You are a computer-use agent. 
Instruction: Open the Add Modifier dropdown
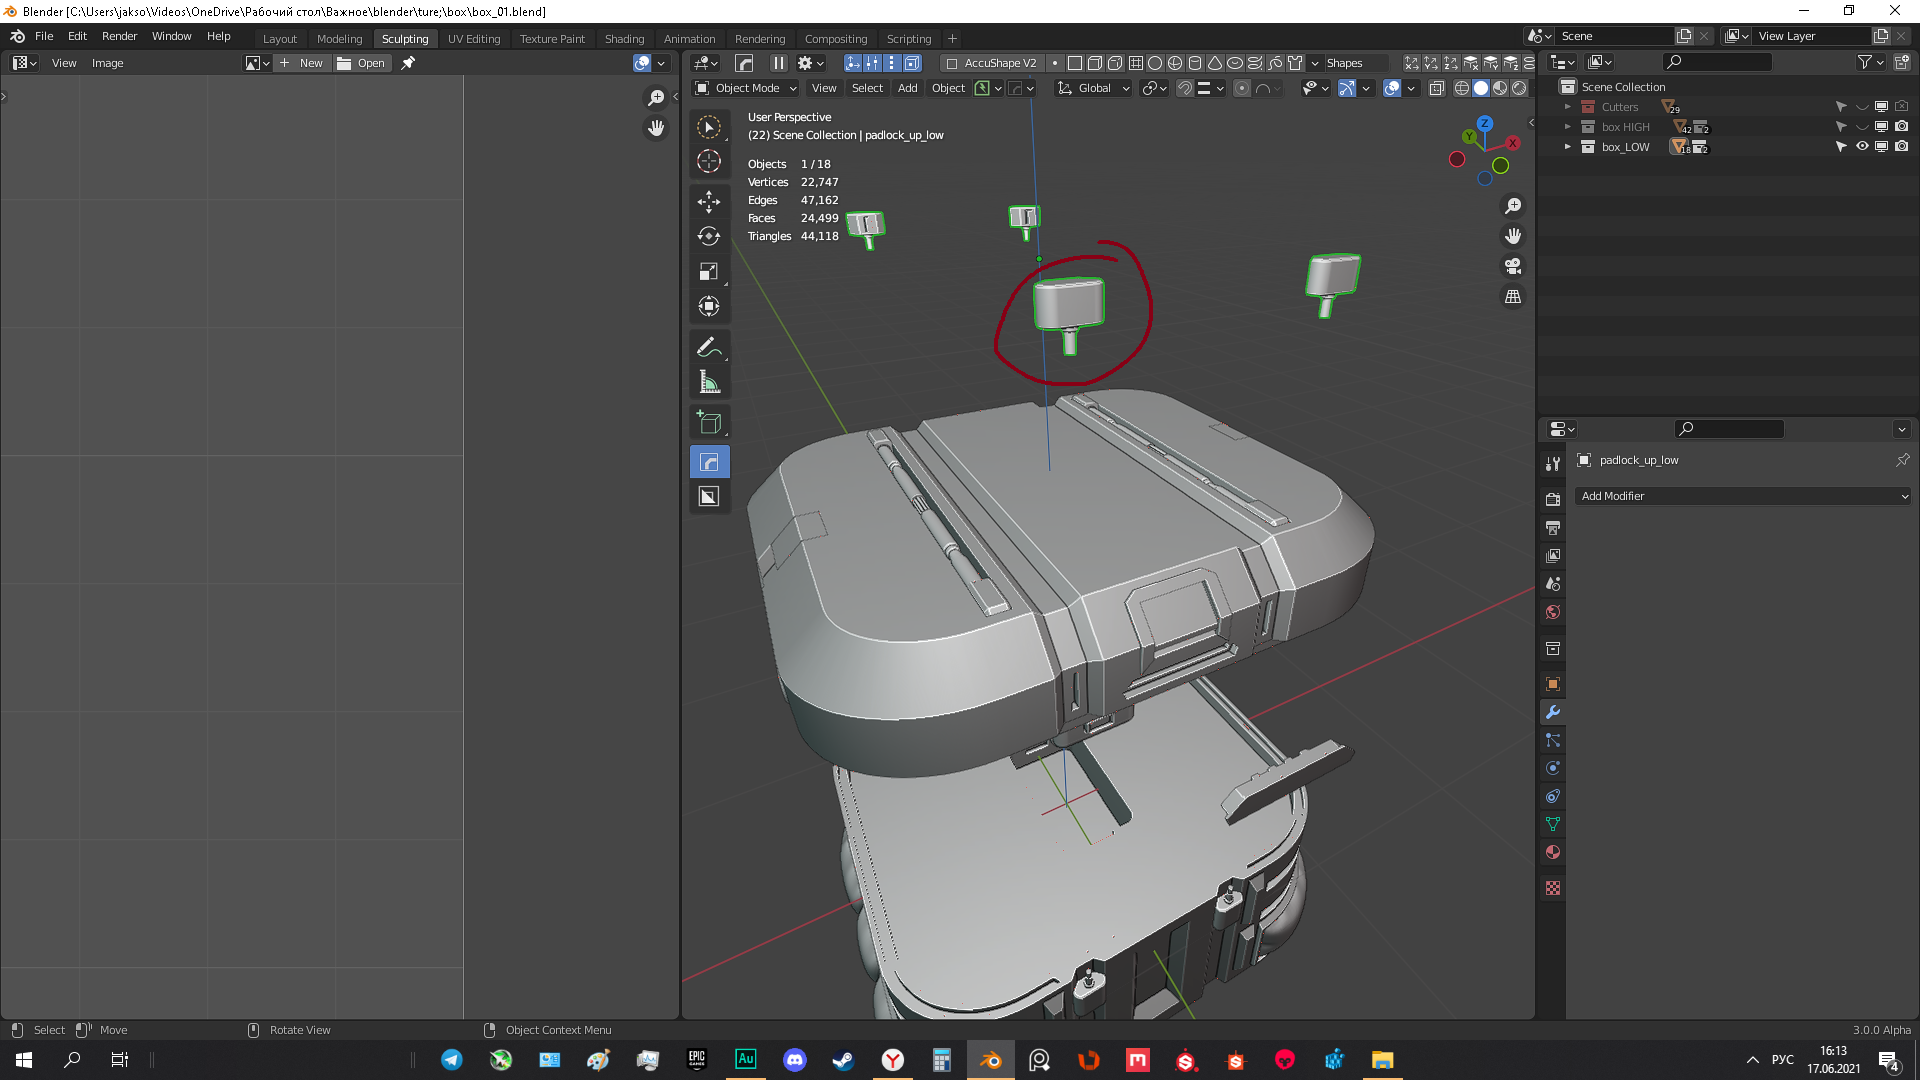tap(1743, 496)
